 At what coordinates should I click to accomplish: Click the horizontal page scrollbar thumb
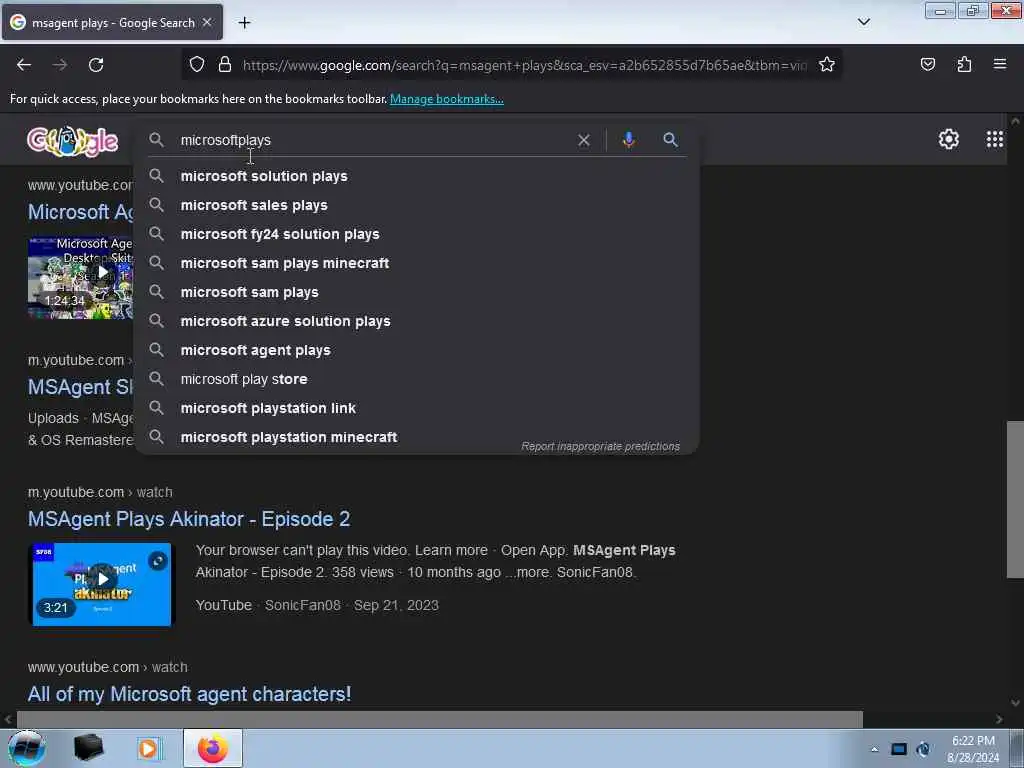pyautogui.click(x=440, y=719)
